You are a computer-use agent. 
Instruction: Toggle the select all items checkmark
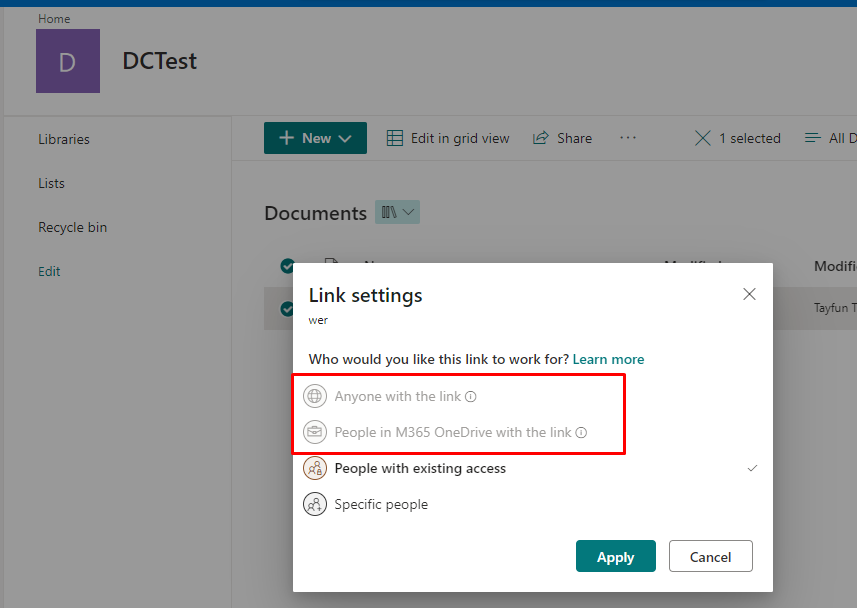click(288, 266)
